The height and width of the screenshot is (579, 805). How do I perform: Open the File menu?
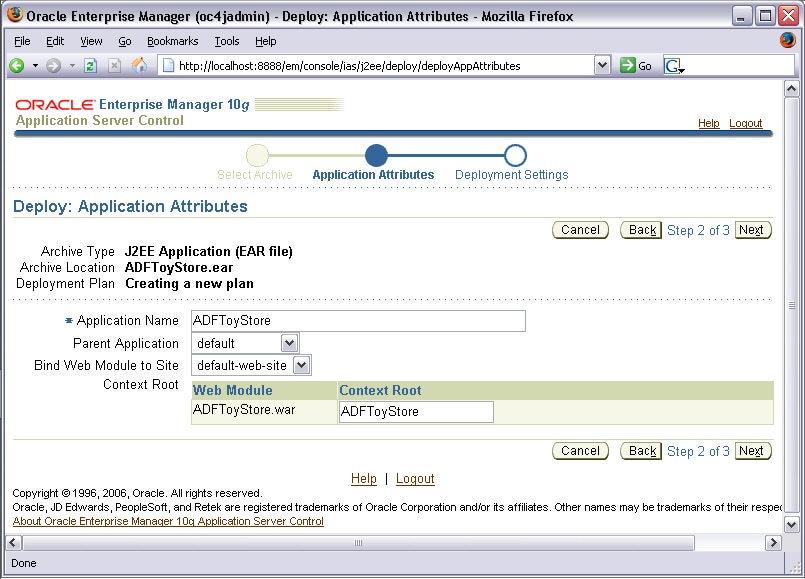tap(22, 41)
